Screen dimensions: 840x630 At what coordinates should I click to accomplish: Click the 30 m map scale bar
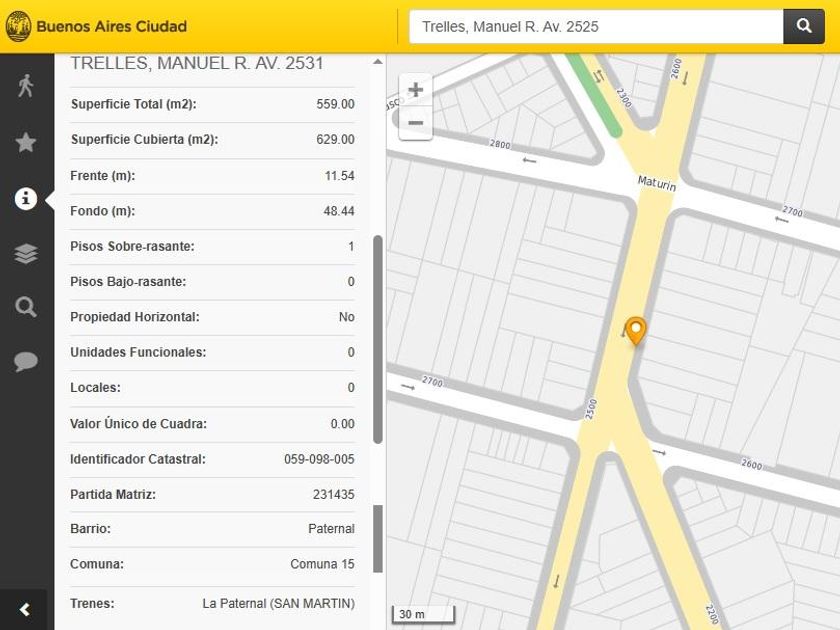pos(423,614)
